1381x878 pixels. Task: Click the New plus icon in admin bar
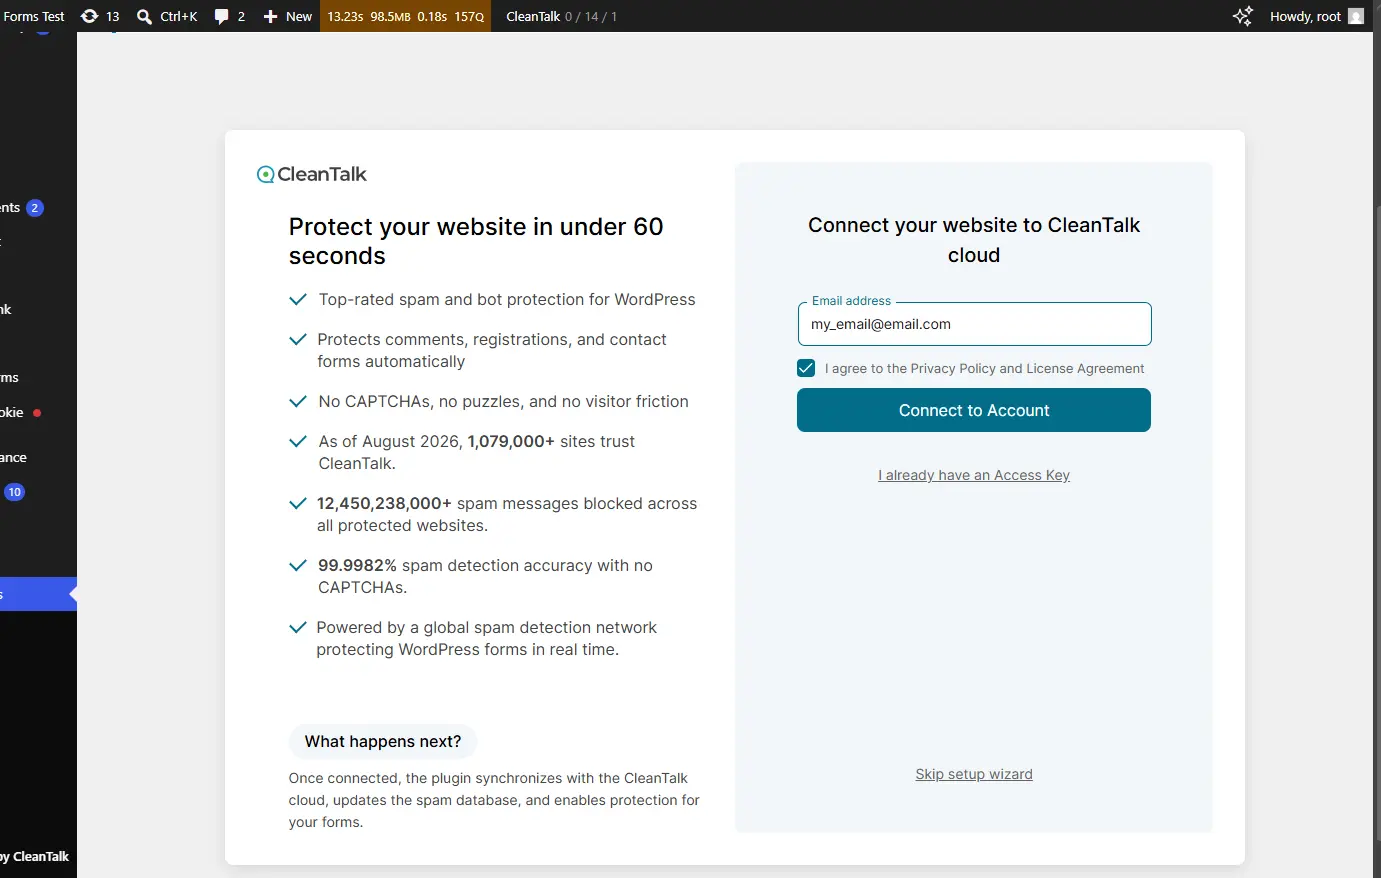click(270, 16)
